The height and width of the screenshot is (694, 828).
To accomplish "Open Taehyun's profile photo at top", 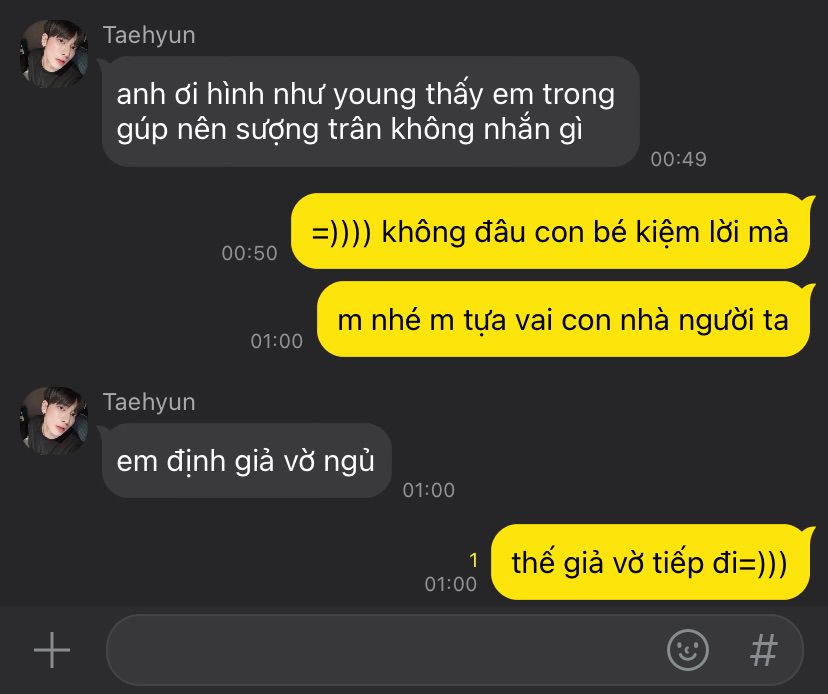I will coord(54,54).
